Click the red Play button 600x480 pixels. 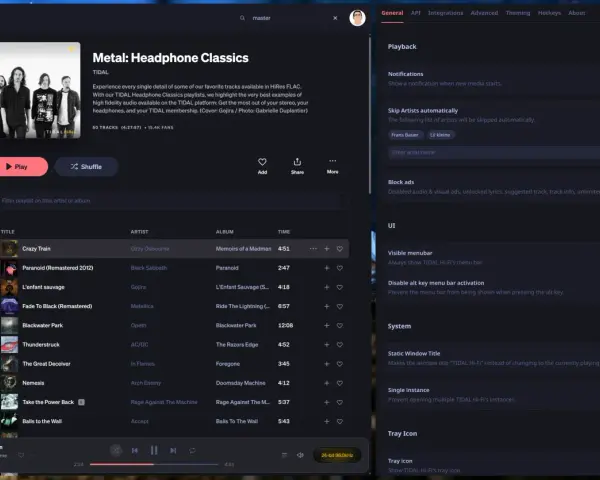(x=23, y=167)
